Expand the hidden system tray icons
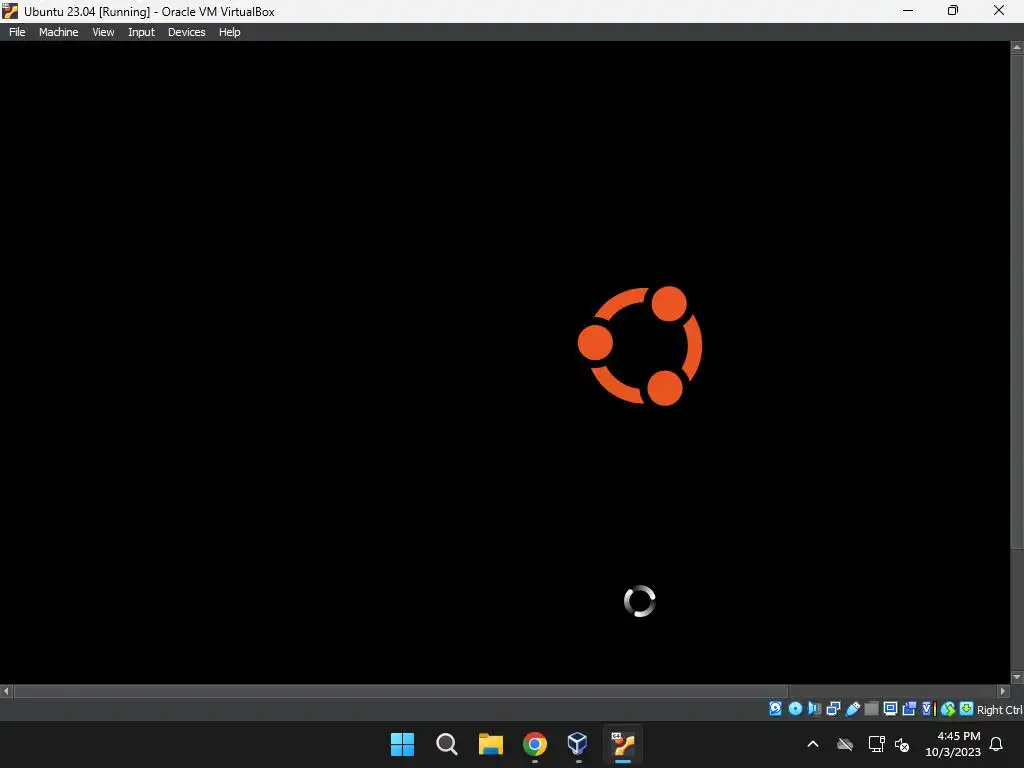 click(813, 744)
